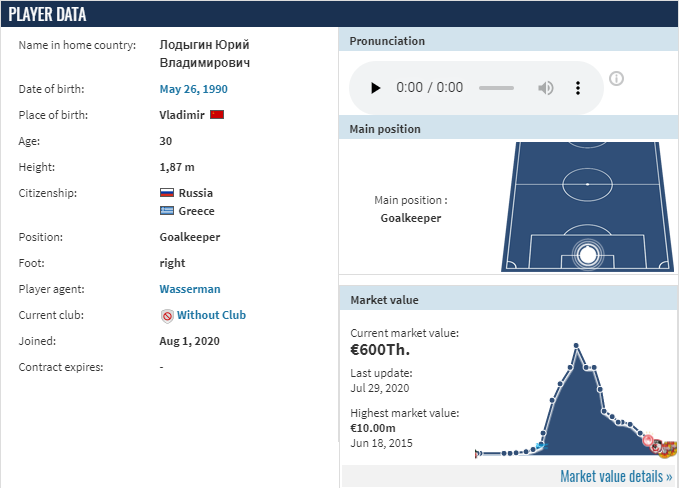Click the goalkeeper position marker on pitch
The height and width of the screenshot is (488, 679).
click(587, 255)
